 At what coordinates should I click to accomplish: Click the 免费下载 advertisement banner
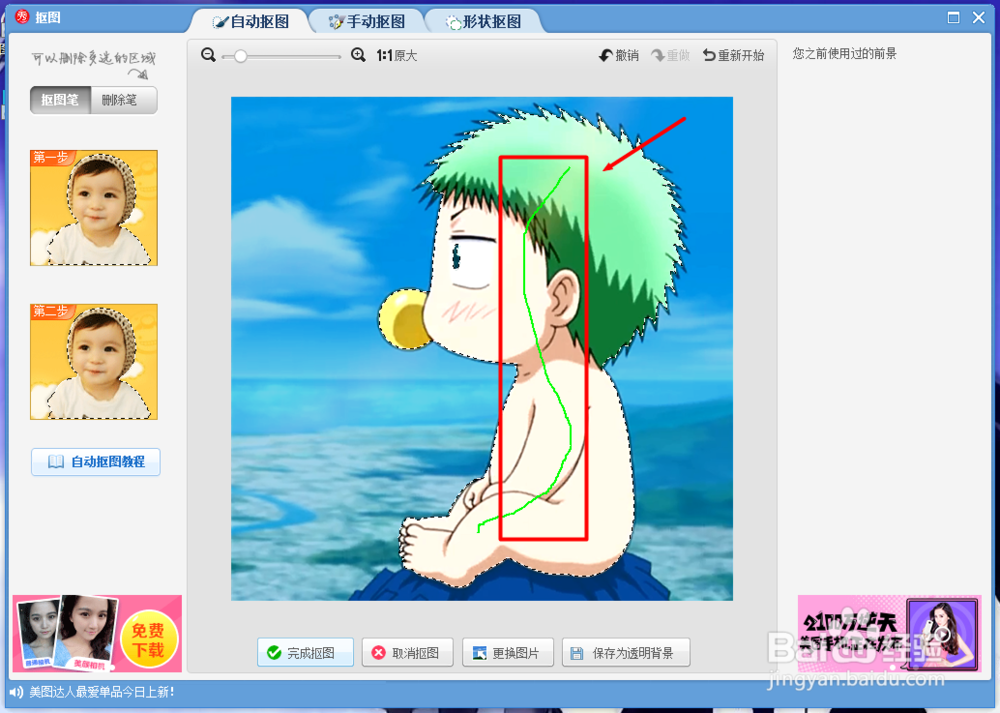point(97,633)
